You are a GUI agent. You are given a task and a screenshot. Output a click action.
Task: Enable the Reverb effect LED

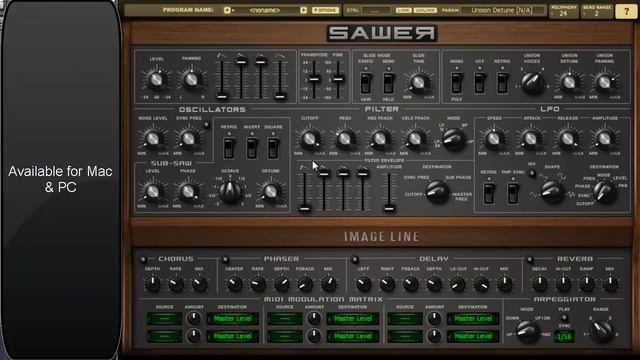coord(530,260)
